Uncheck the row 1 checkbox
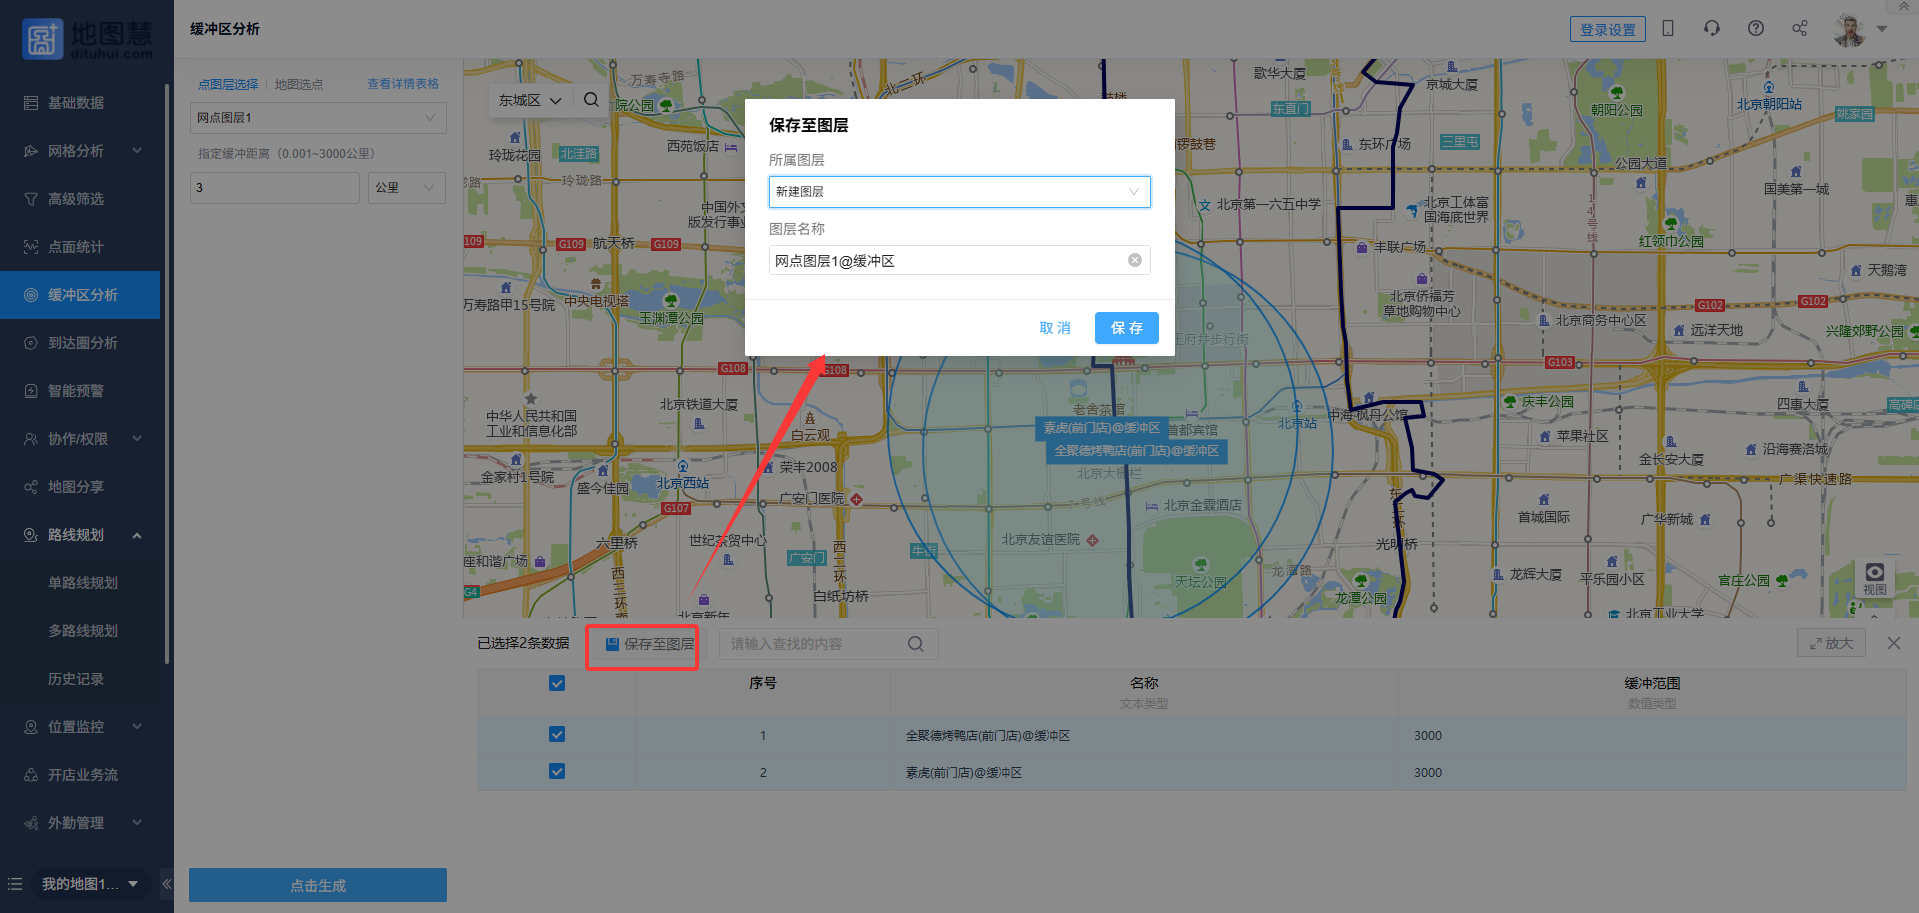The width and height of the screenshot is (1919, 913). pos(557,735)
